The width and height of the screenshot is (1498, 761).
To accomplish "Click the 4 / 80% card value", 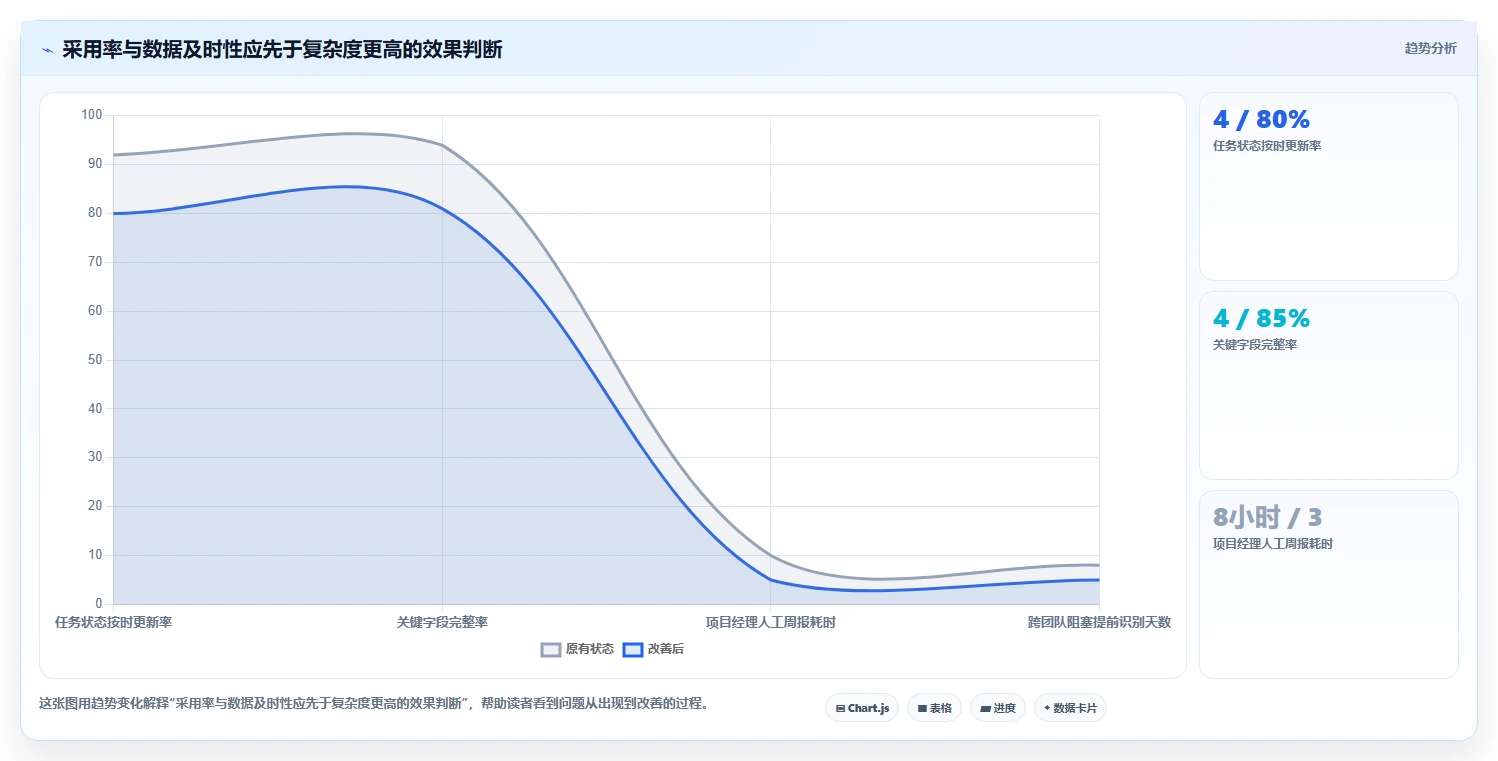I will [1261, 120].
